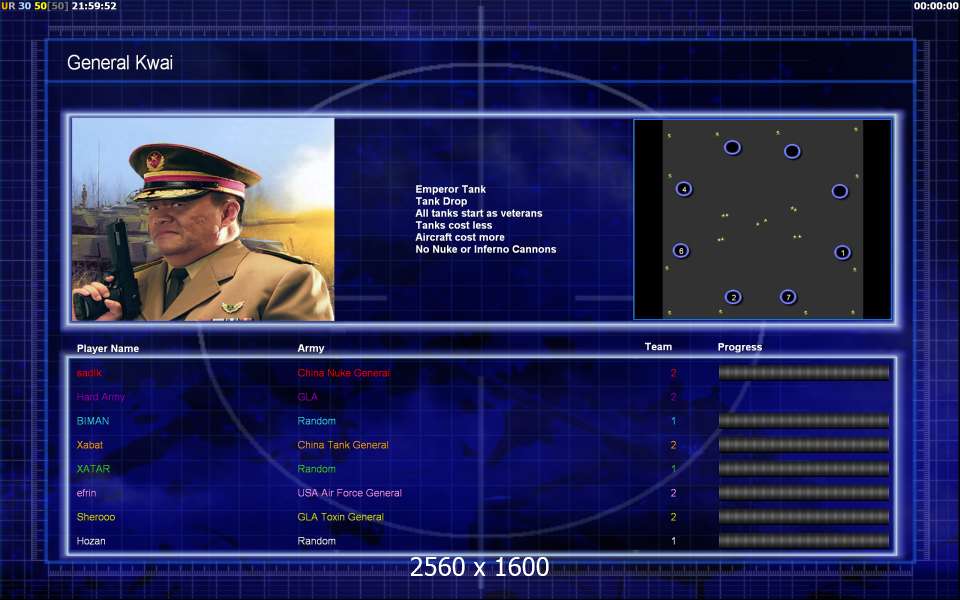Click the Emperor Tank ability line
This screenshot has width=960, height=600.
451,189
